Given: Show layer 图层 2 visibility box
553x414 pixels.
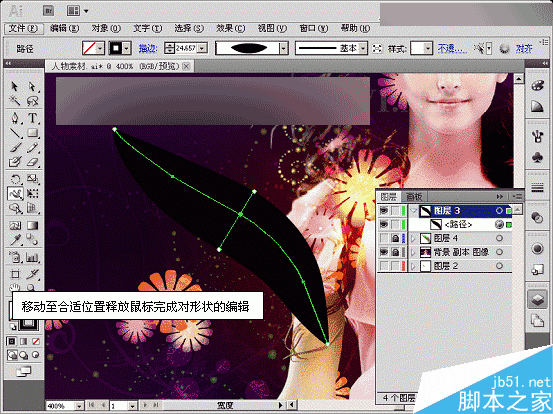Looking at the screenshot, I should [383, 266].
